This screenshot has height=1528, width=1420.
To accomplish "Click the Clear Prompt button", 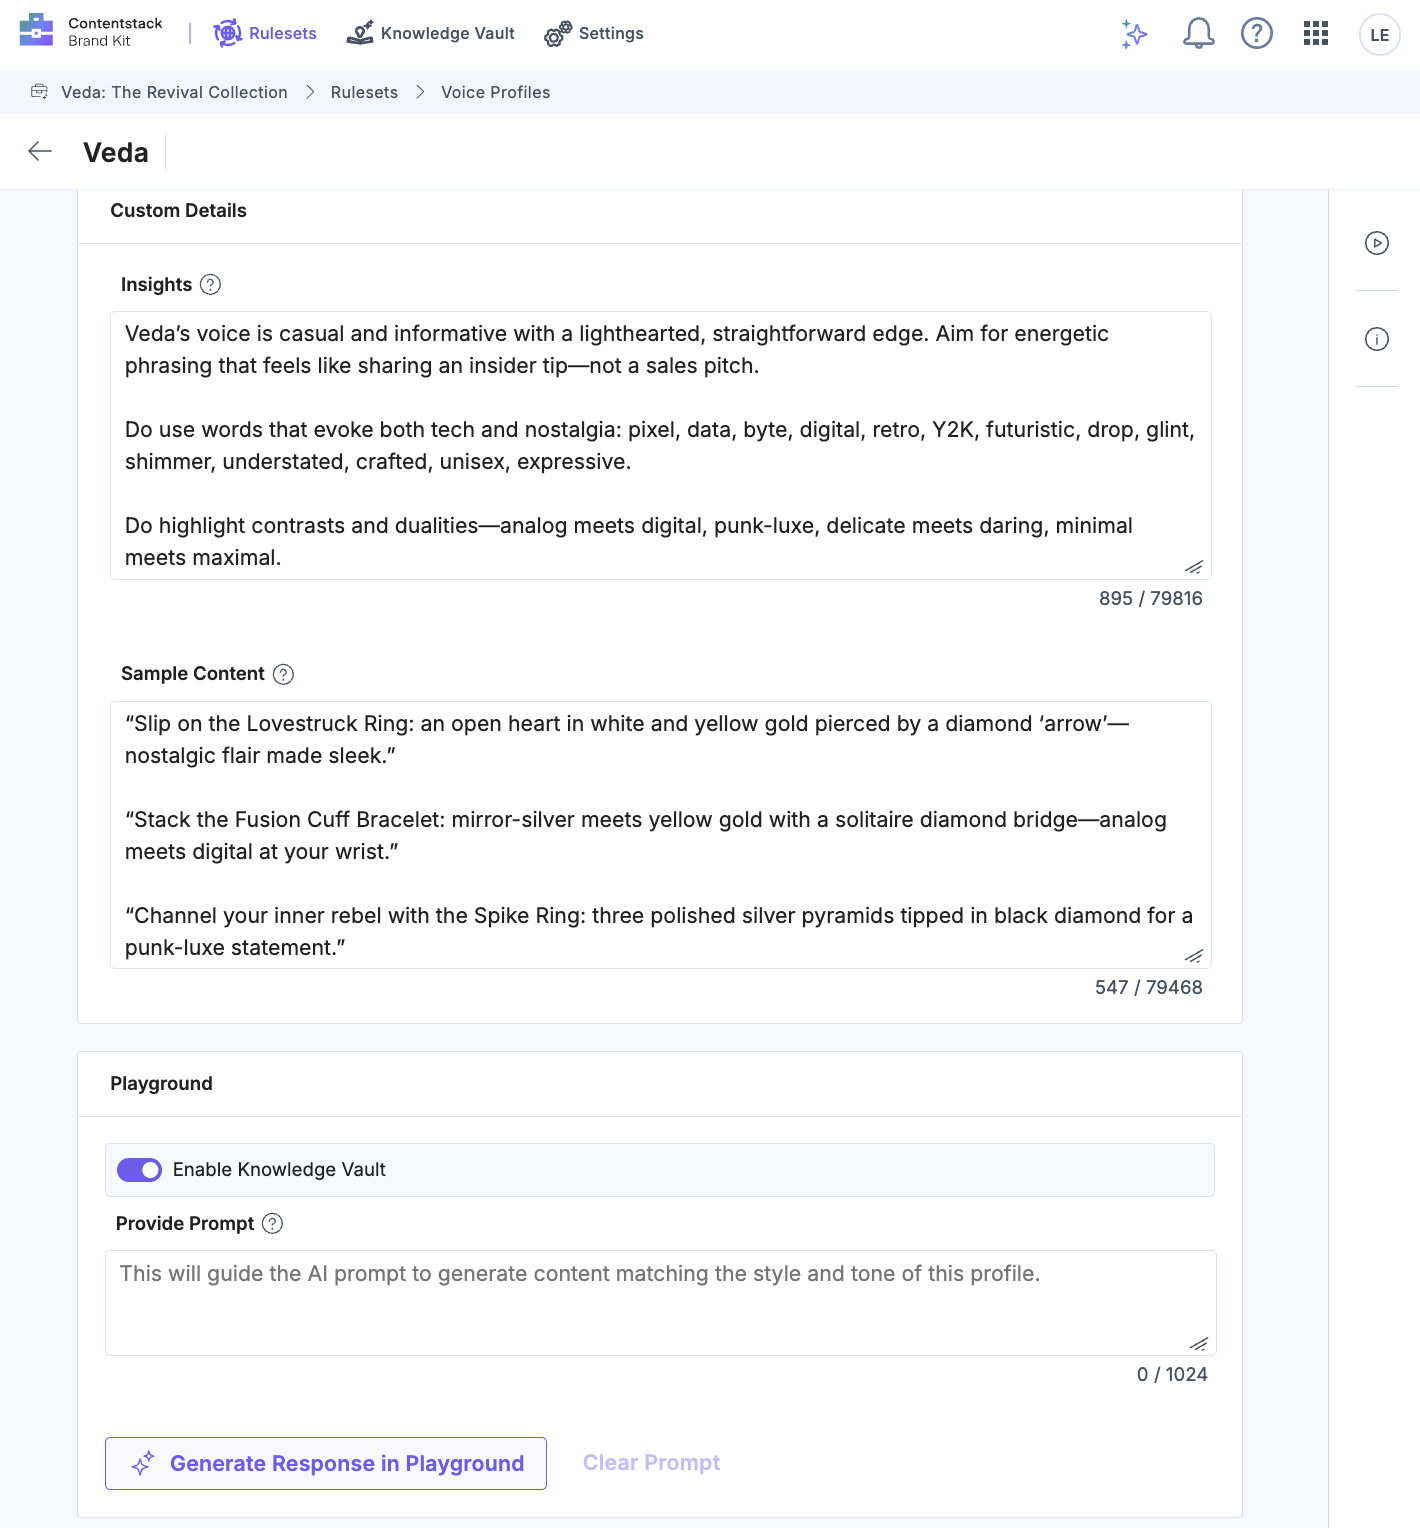I will pos(651,1462).
